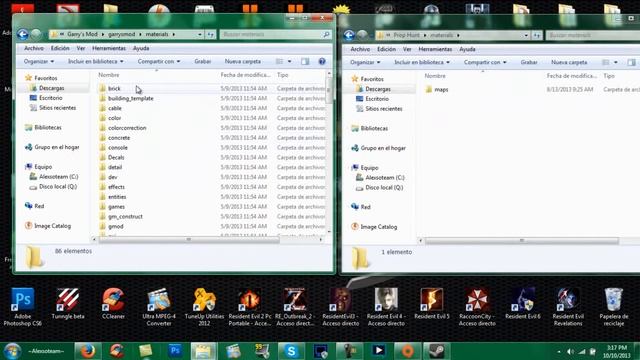Viewport: 640px width, 360px height.
Task: Launch Resident Evil 4 shortcut
Action: (x=386, y=306)
